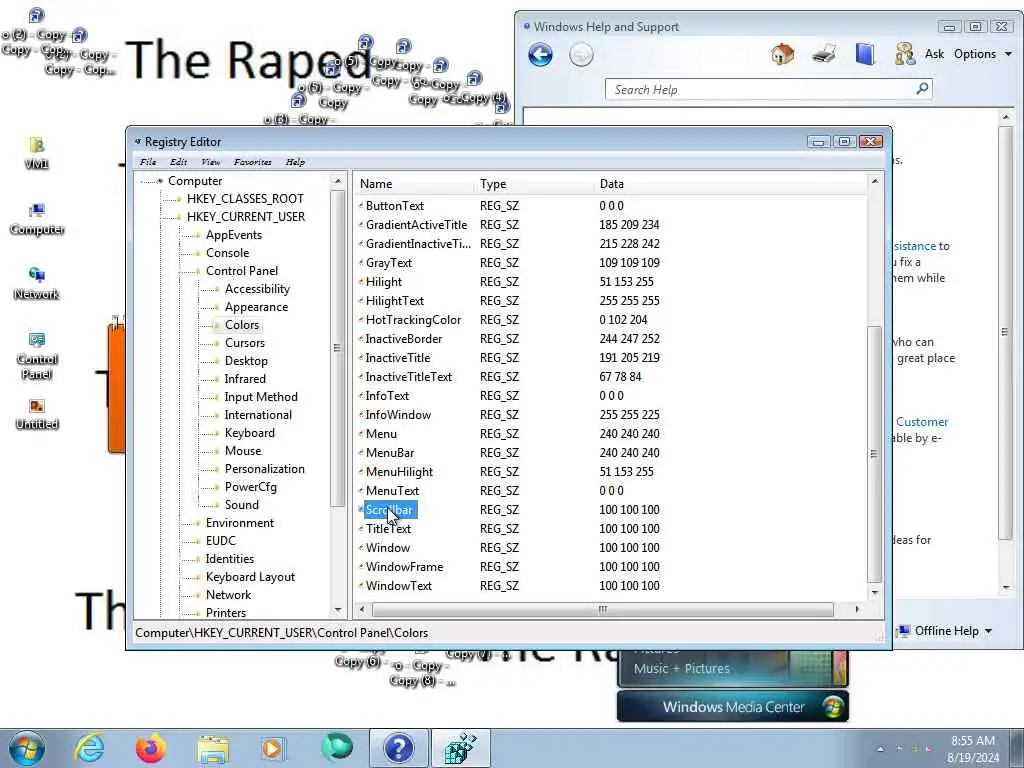Screen dimensions: 1024x768
Task: Open the Customer link in Help window
Action: (x=921, y=422)
